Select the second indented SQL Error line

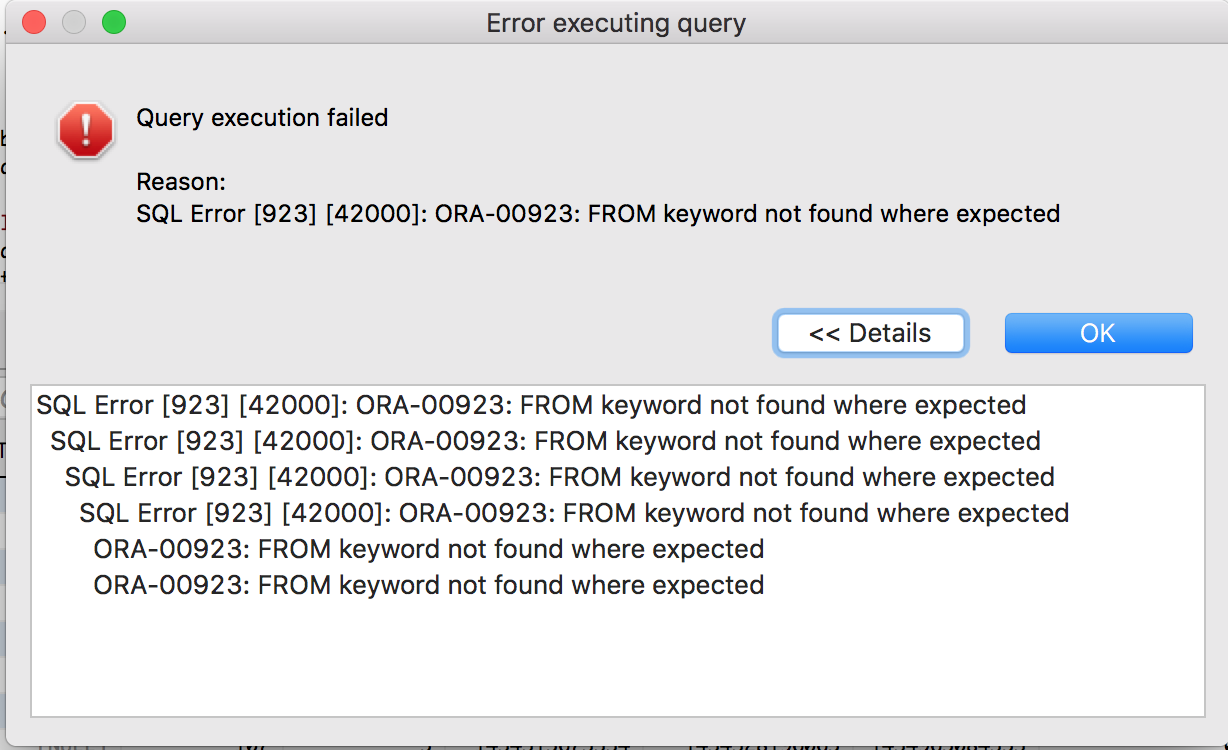pyautogui.click(x=545, y=441)
